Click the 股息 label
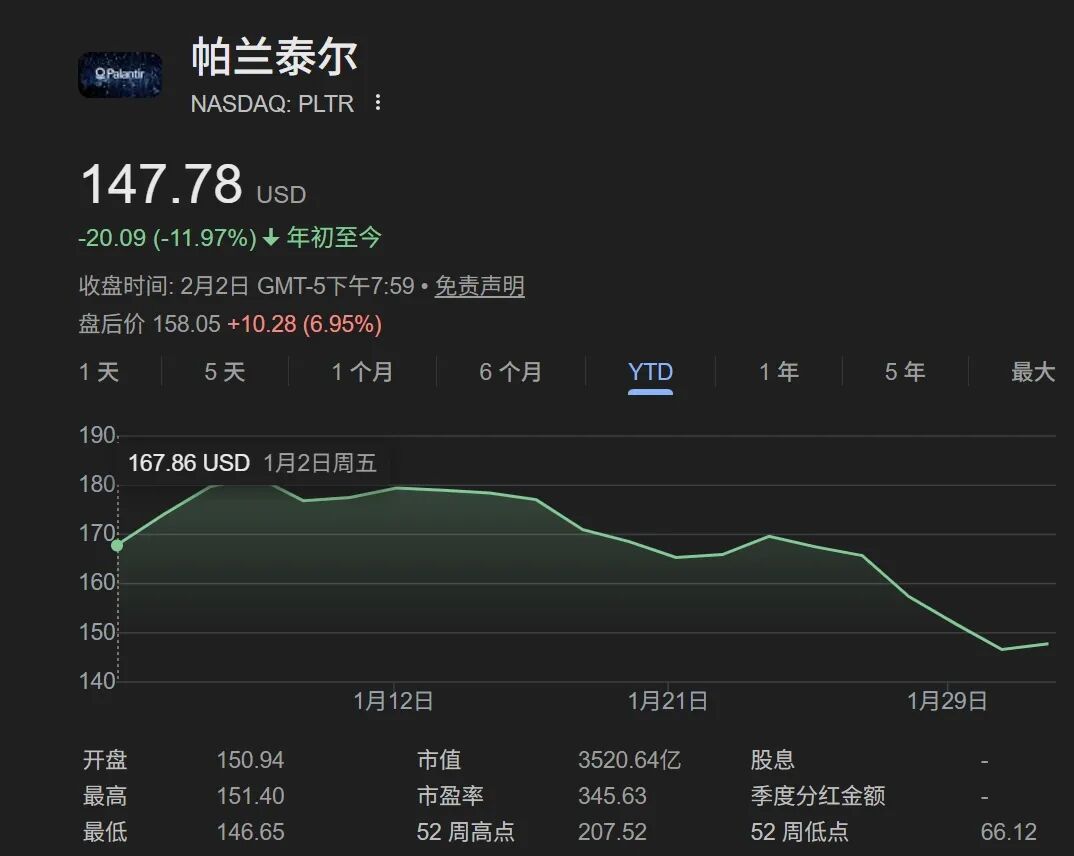Image resolution: width=1074 pixels, height=856 pixels. click(772, 760)
